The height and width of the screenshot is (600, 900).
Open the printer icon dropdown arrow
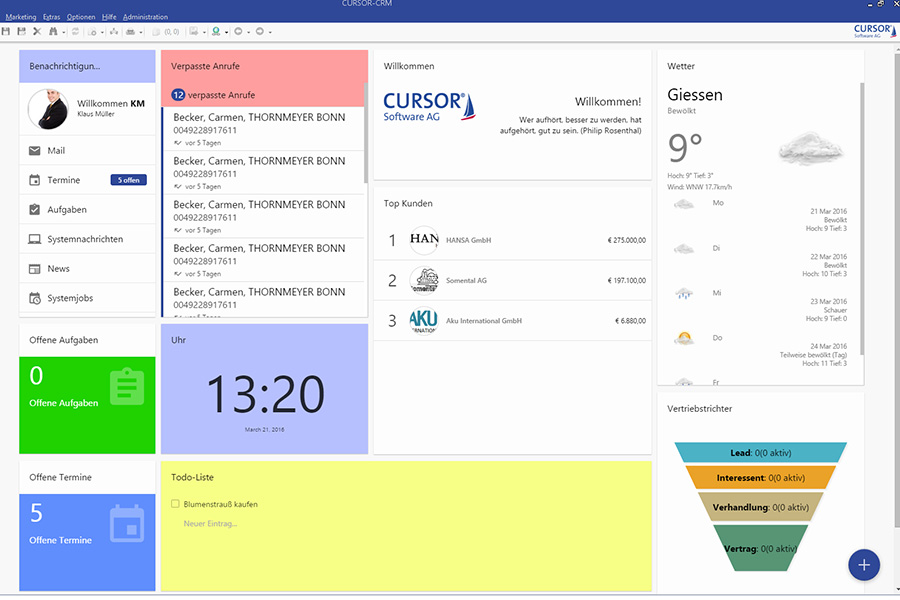[141, 32]
